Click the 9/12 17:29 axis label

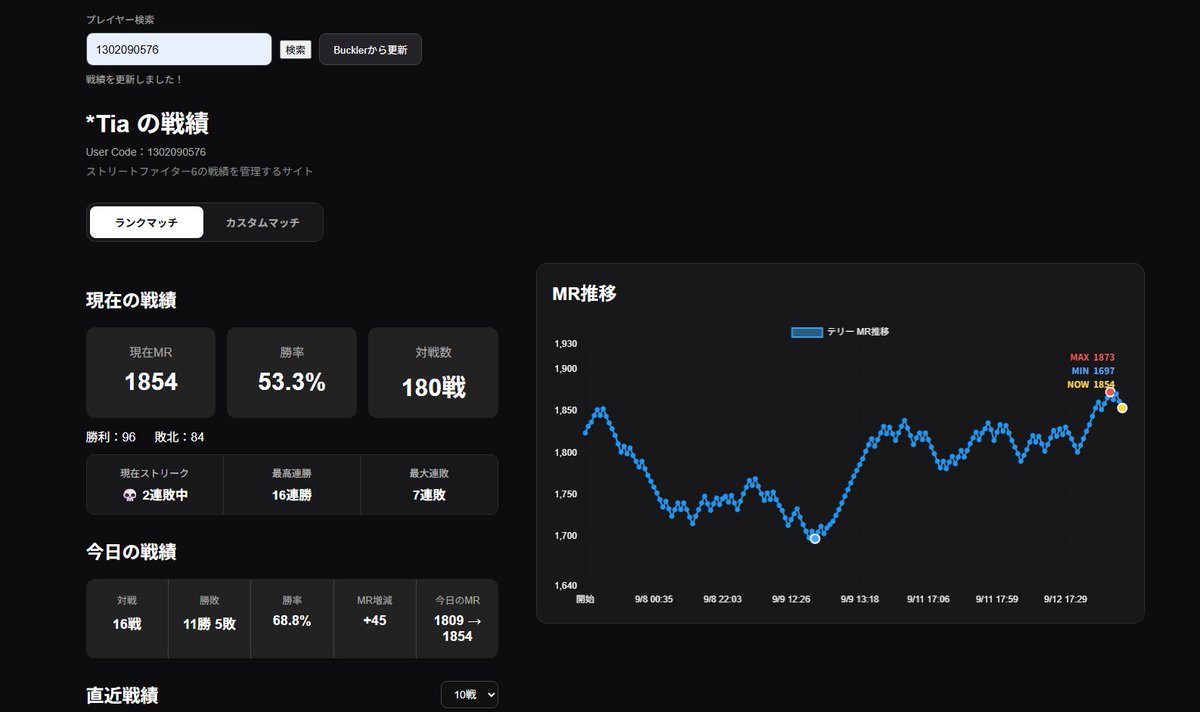1065,599
